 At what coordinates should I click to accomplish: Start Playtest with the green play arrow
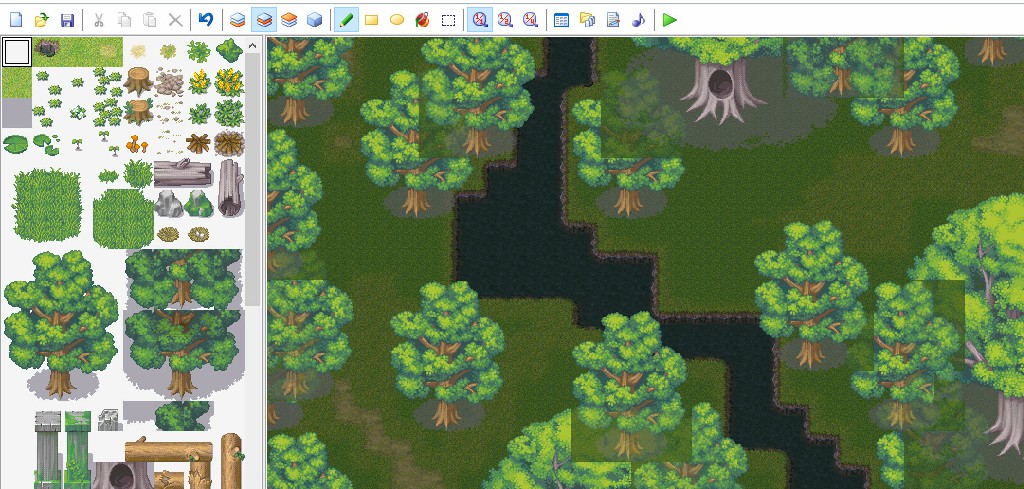point(669,20)
